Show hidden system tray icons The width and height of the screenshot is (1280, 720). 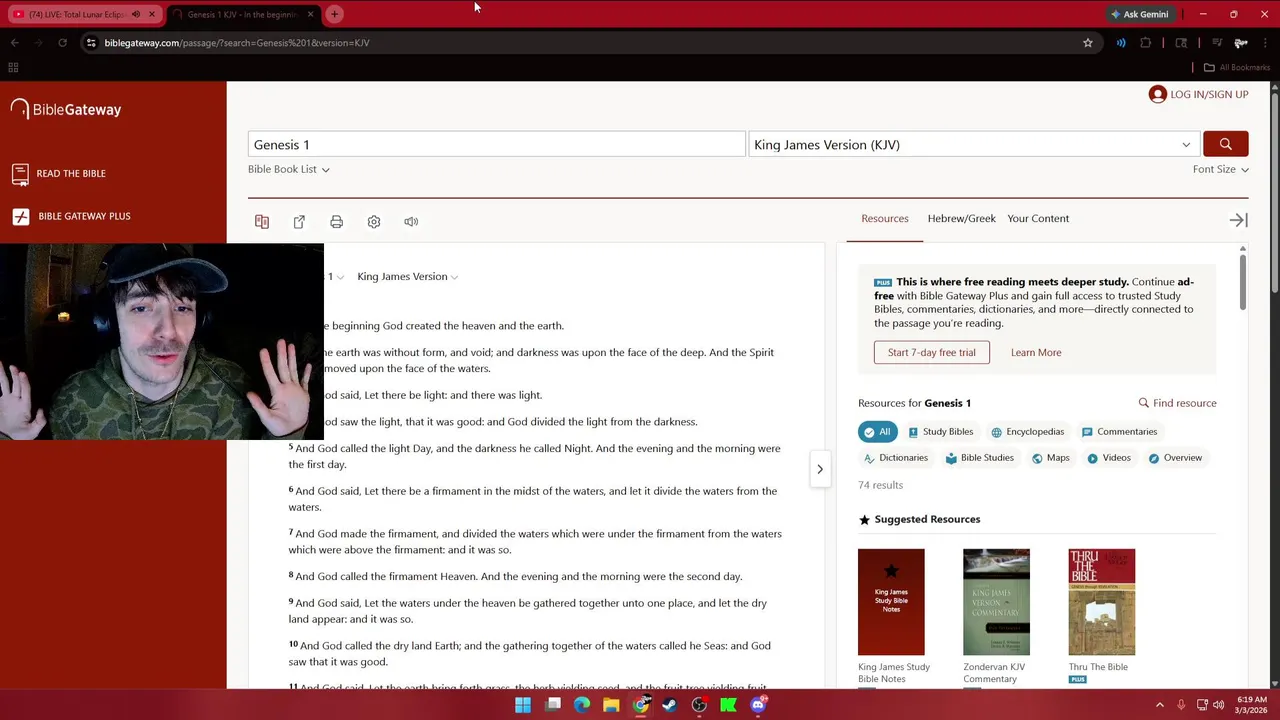tap(1160, 705)
